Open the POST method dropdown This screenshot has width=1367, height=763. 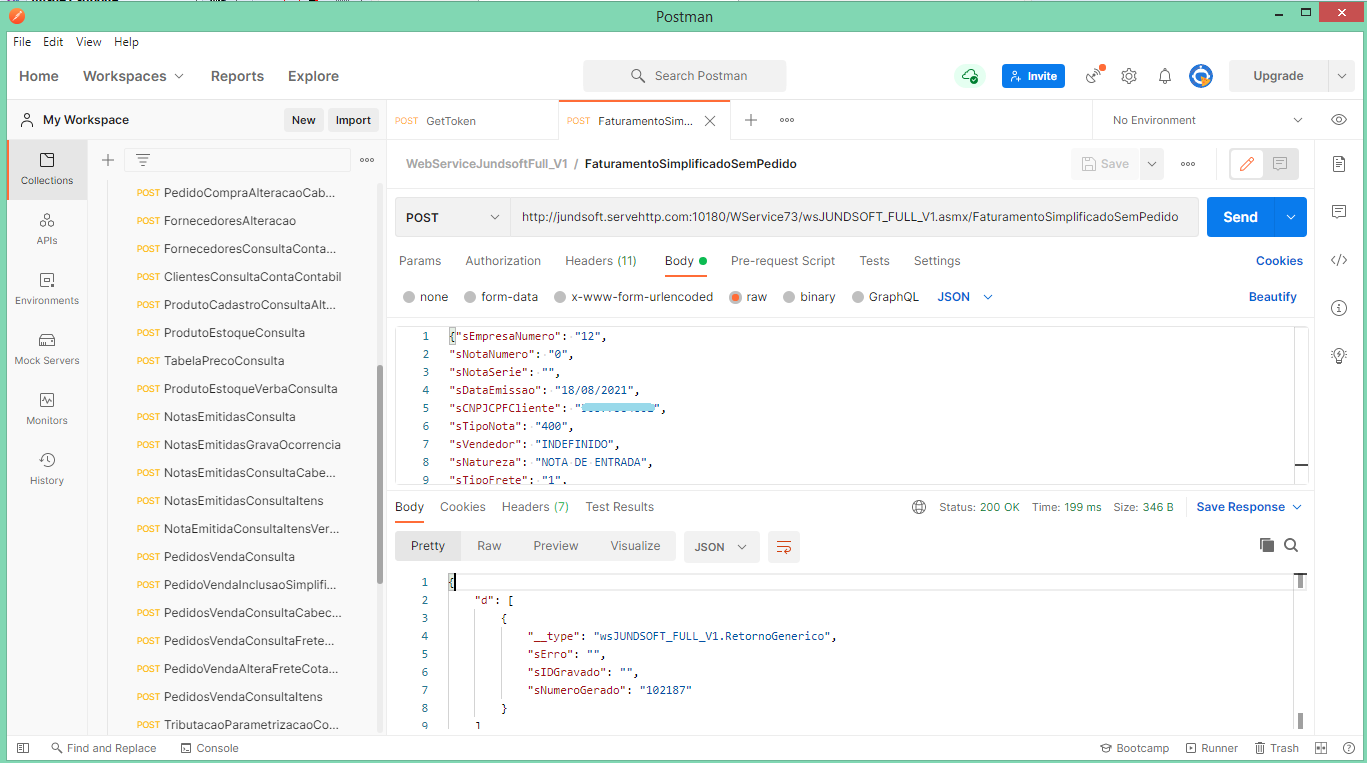[x=452, y=217]
